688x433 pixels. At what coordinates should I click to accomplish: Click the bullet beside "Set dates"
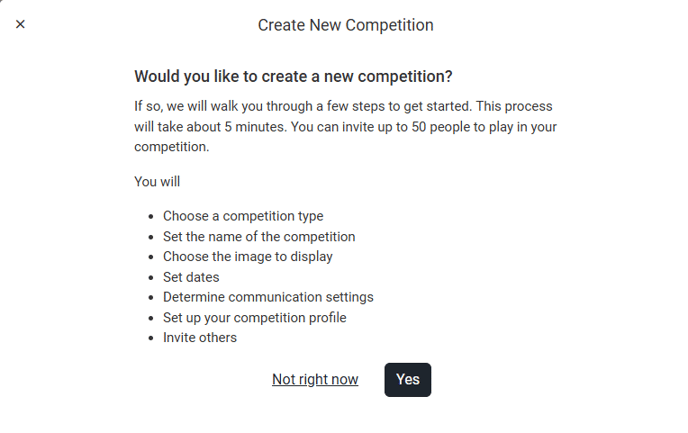tap(150, 278)
